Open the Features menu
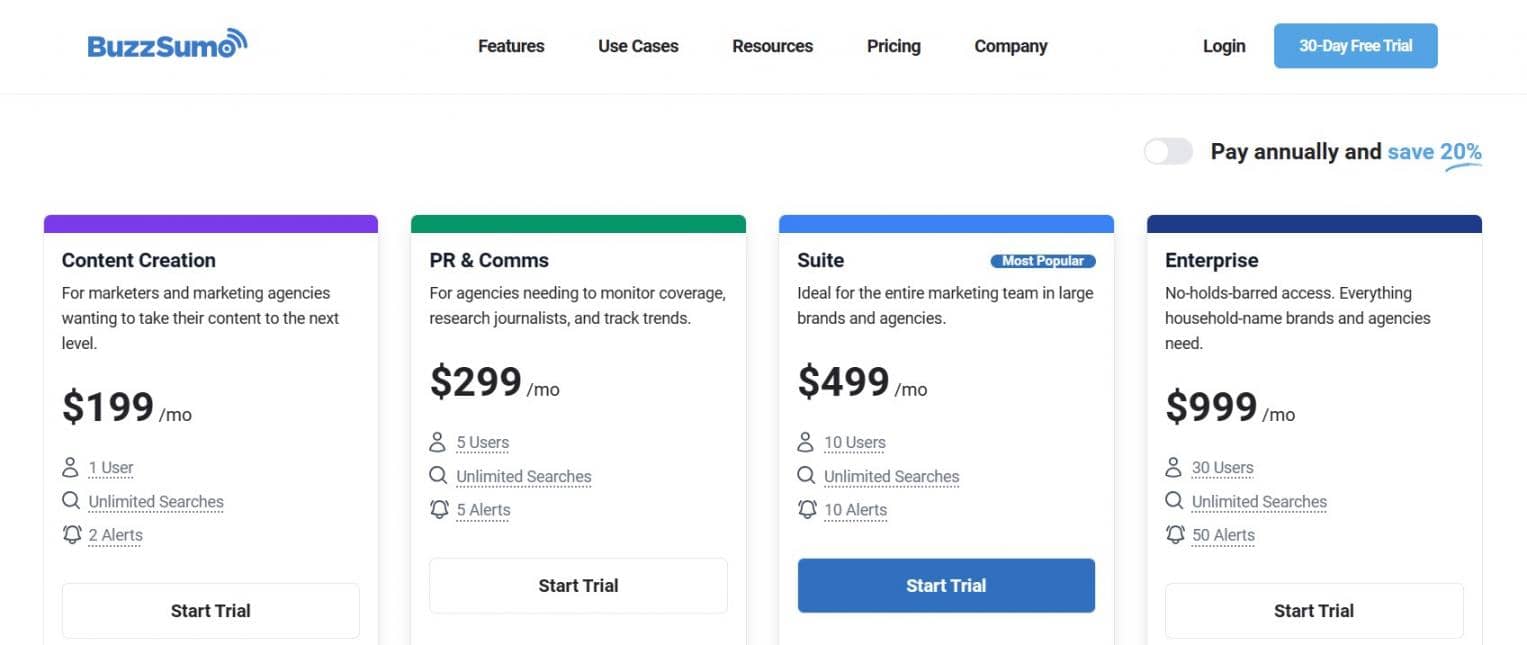This screenshot has width=1527, height=645. pos(511,46)
